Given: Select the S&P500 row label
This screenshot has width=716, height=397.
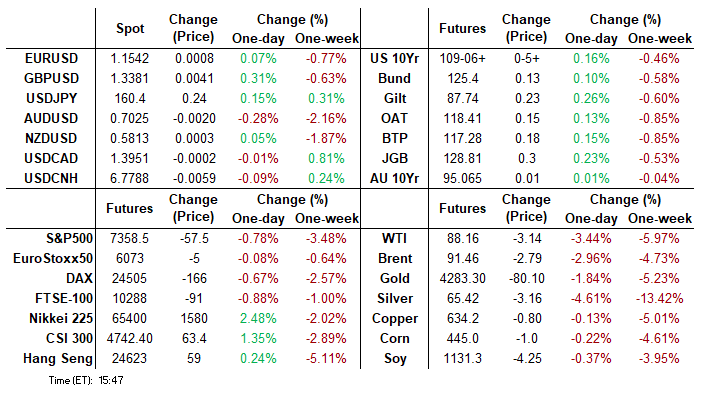Looking at the screenshot, I should point(69,238).
